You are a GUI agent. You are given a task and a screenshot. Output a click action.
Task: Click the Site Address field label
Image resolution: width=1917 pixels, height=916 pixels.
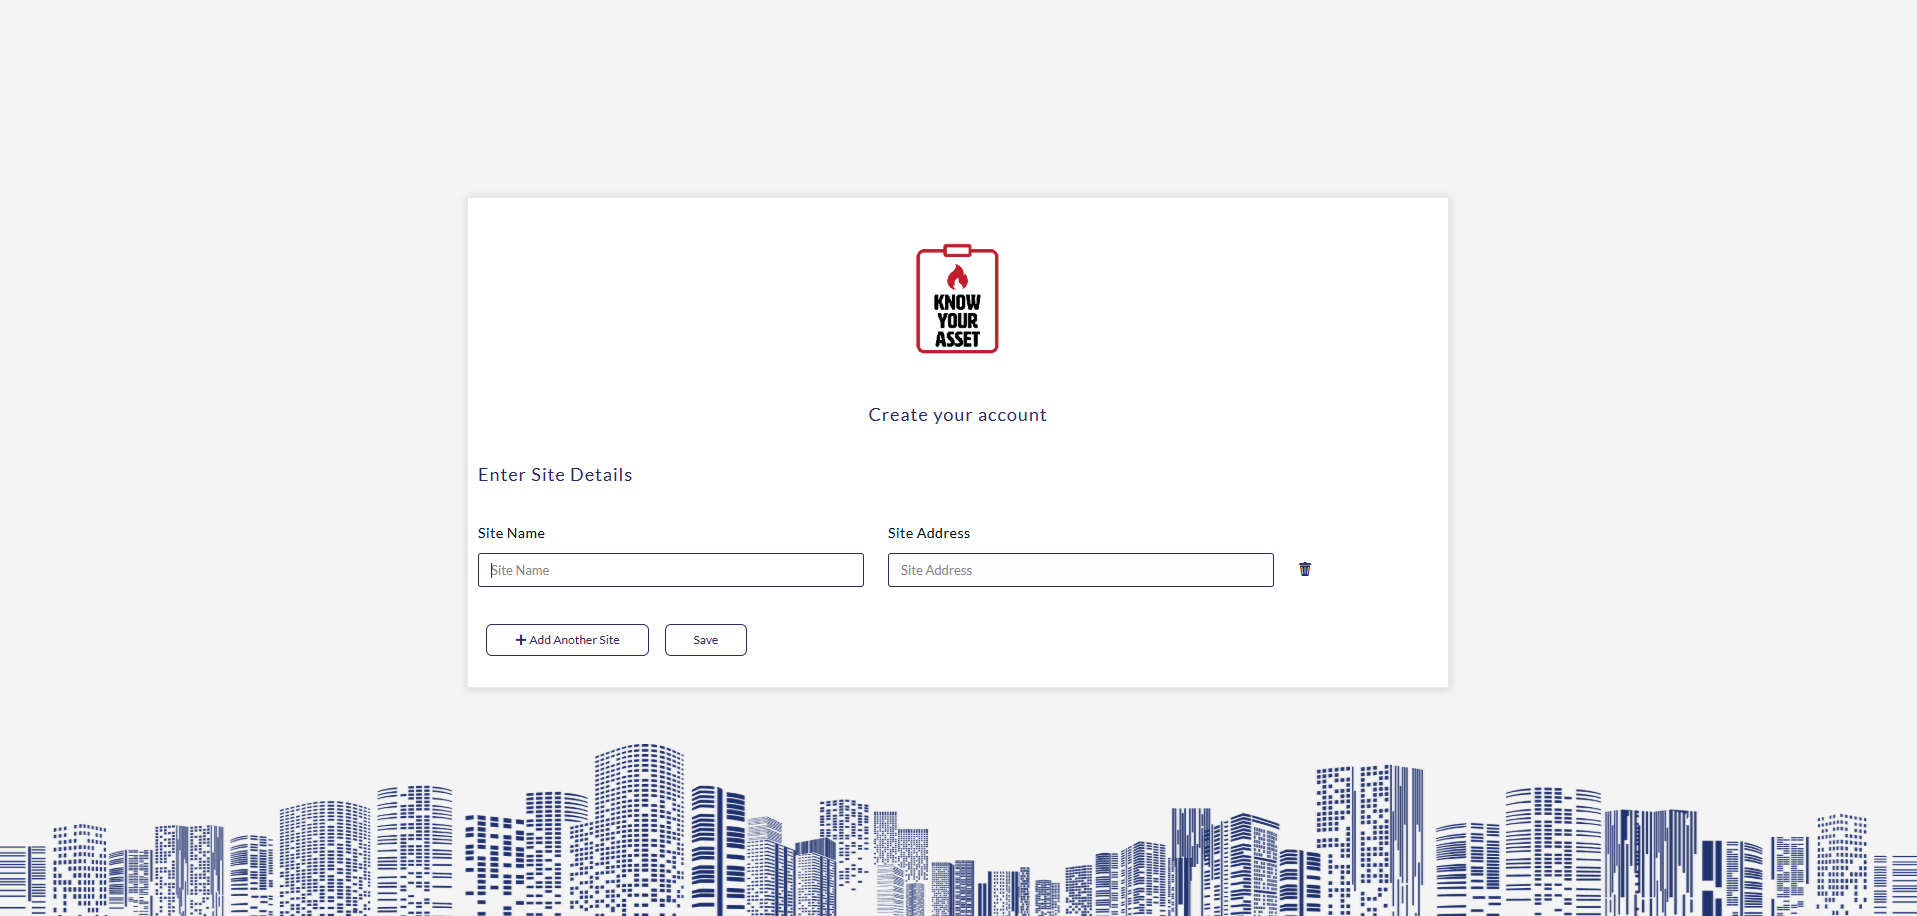928,533
